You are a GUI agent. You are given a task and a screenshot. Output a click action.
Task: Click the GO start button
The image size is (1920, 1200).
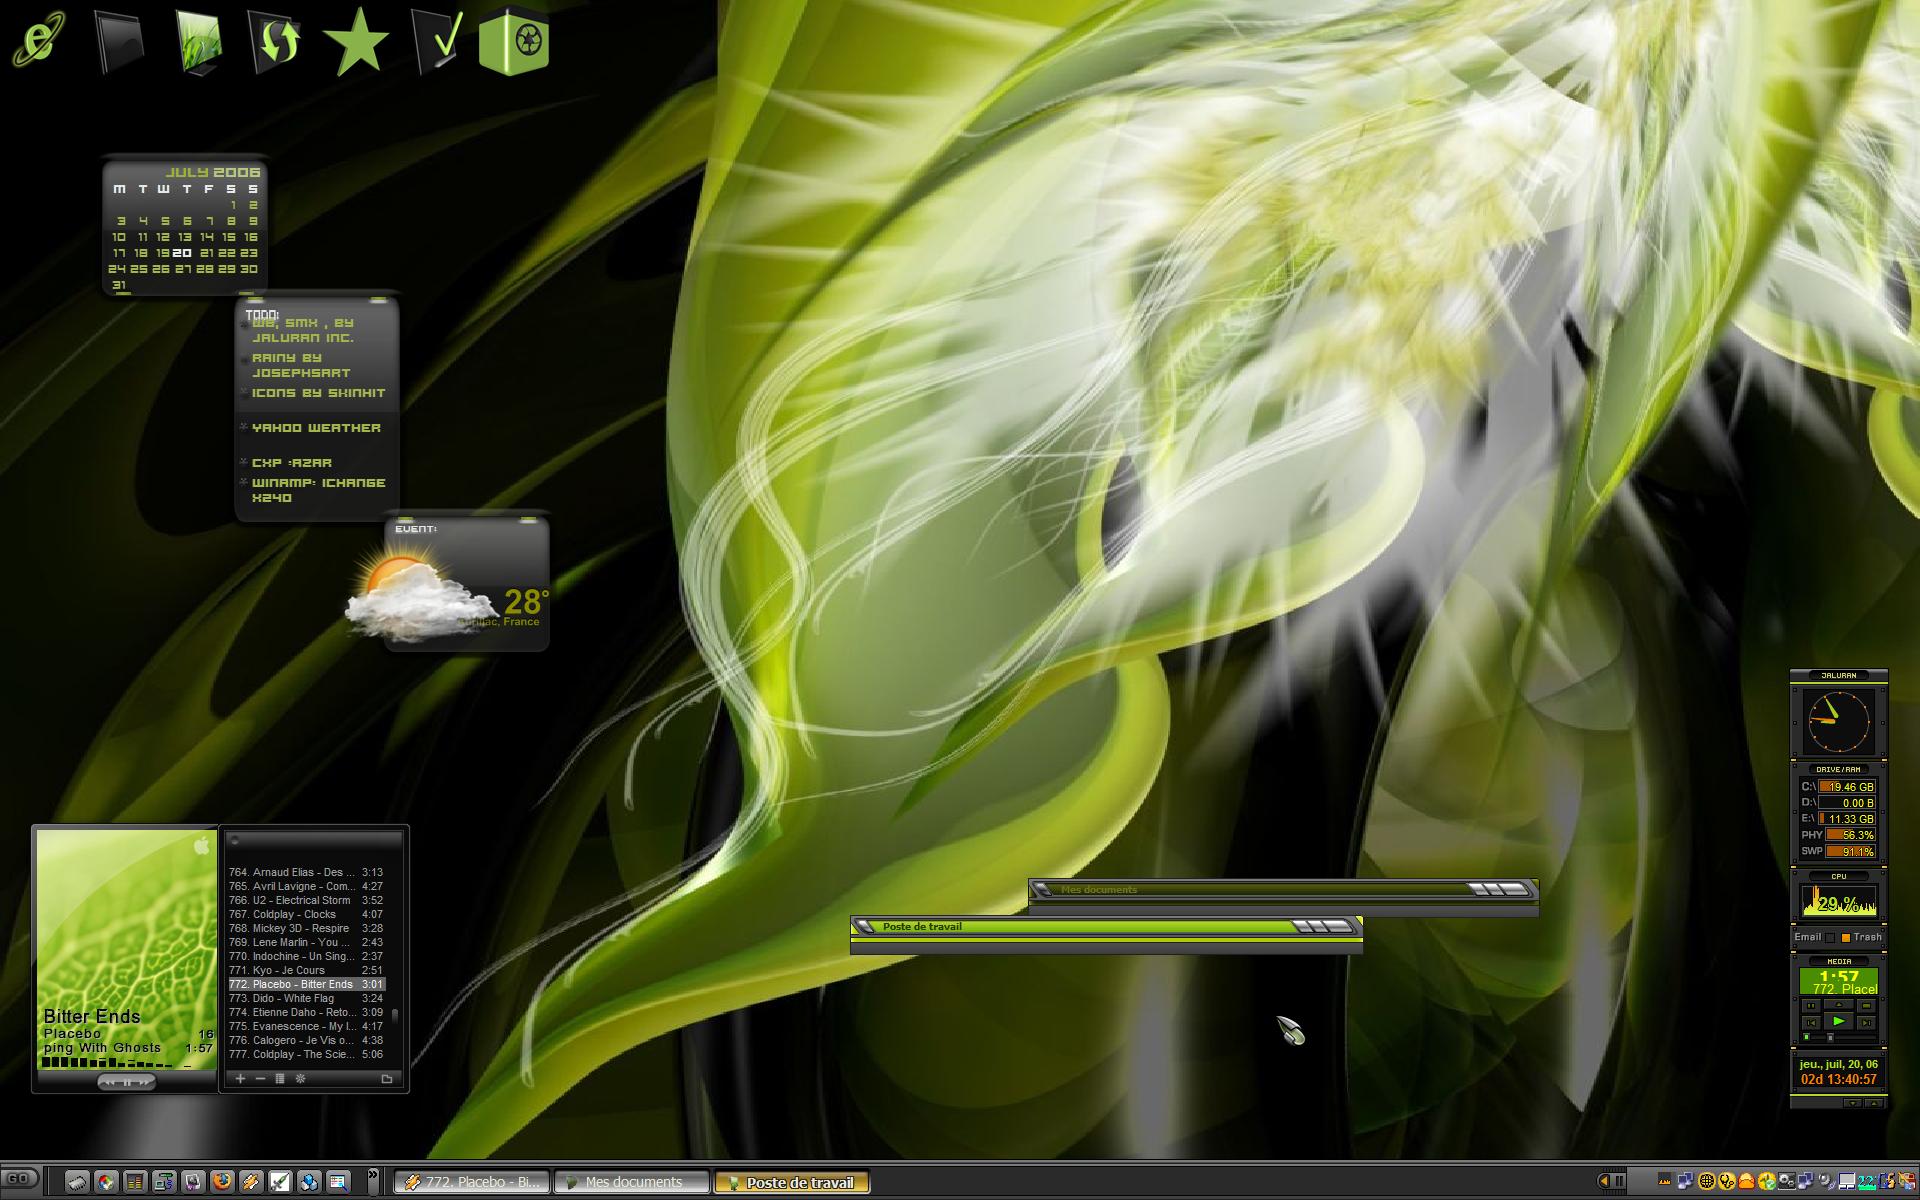point(20,1179)
